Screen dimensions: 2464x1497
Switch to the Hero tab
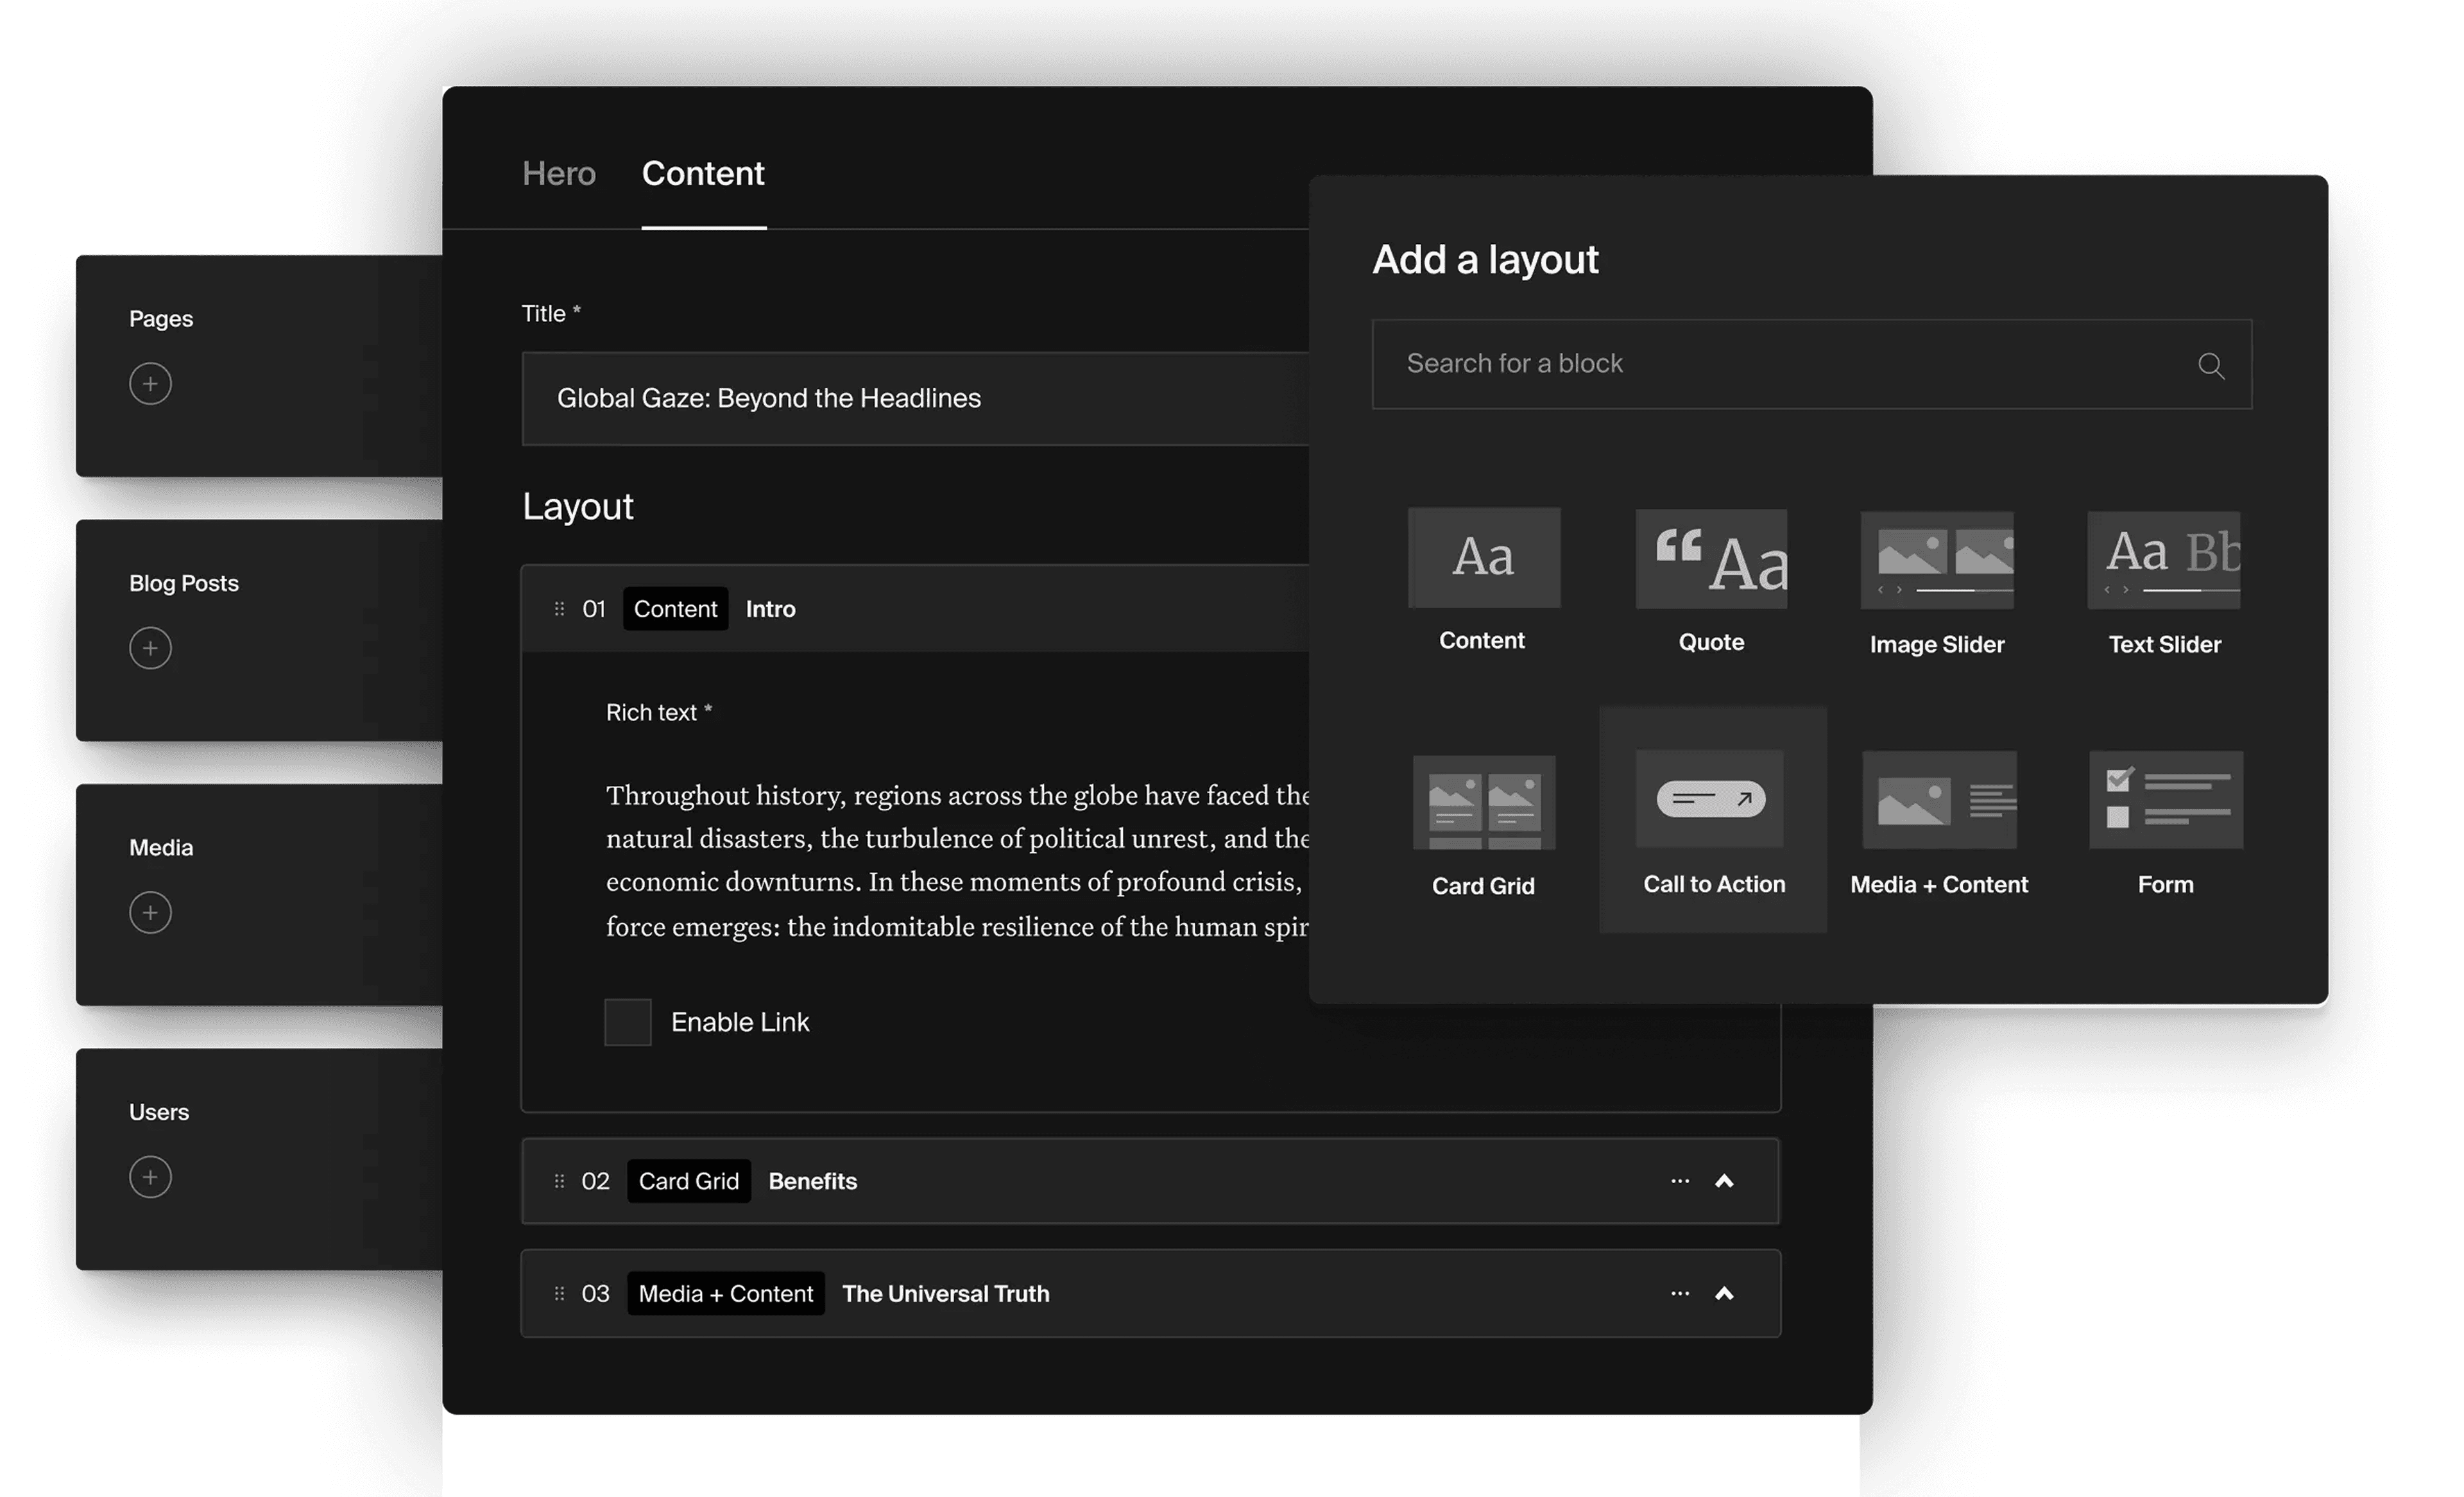click(x=559, y=173)
